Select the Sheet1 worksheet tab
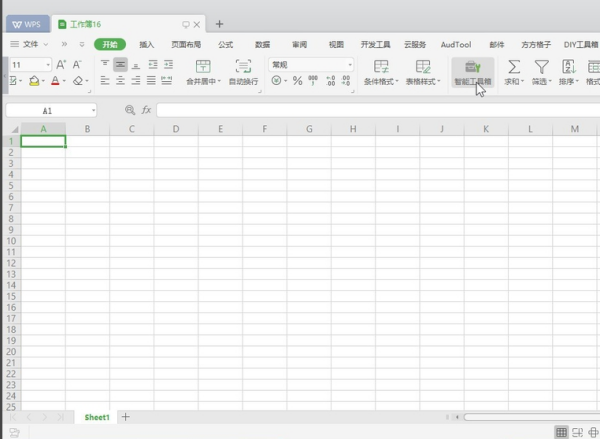 coord(97,416)
